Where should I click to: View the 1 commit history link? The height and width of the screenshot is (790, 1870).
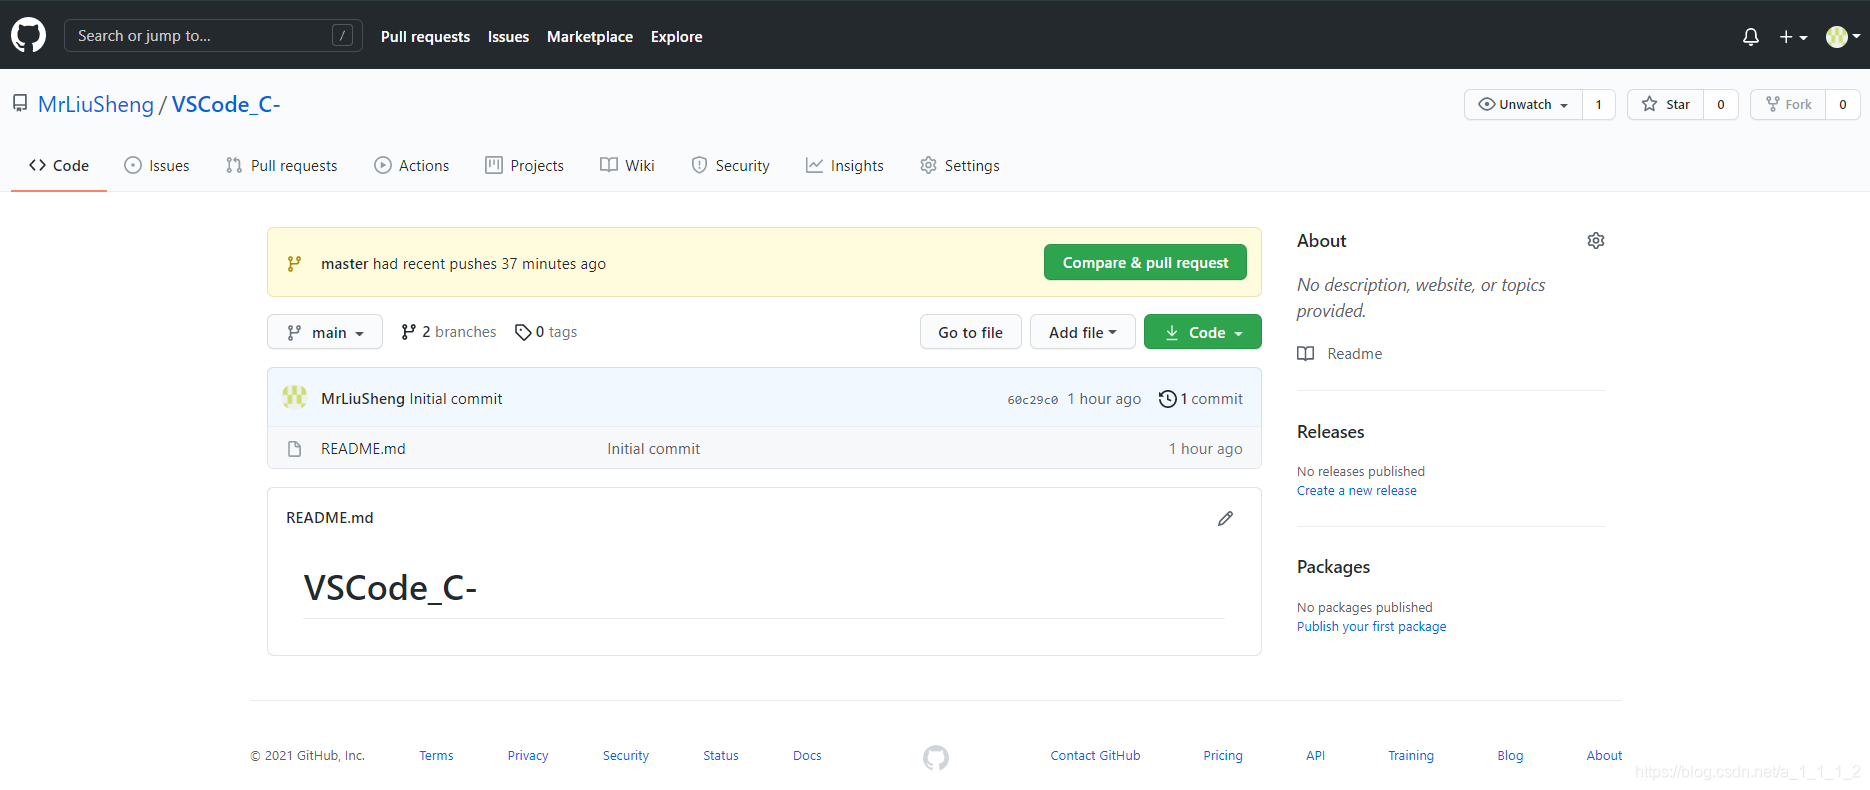1201,399
